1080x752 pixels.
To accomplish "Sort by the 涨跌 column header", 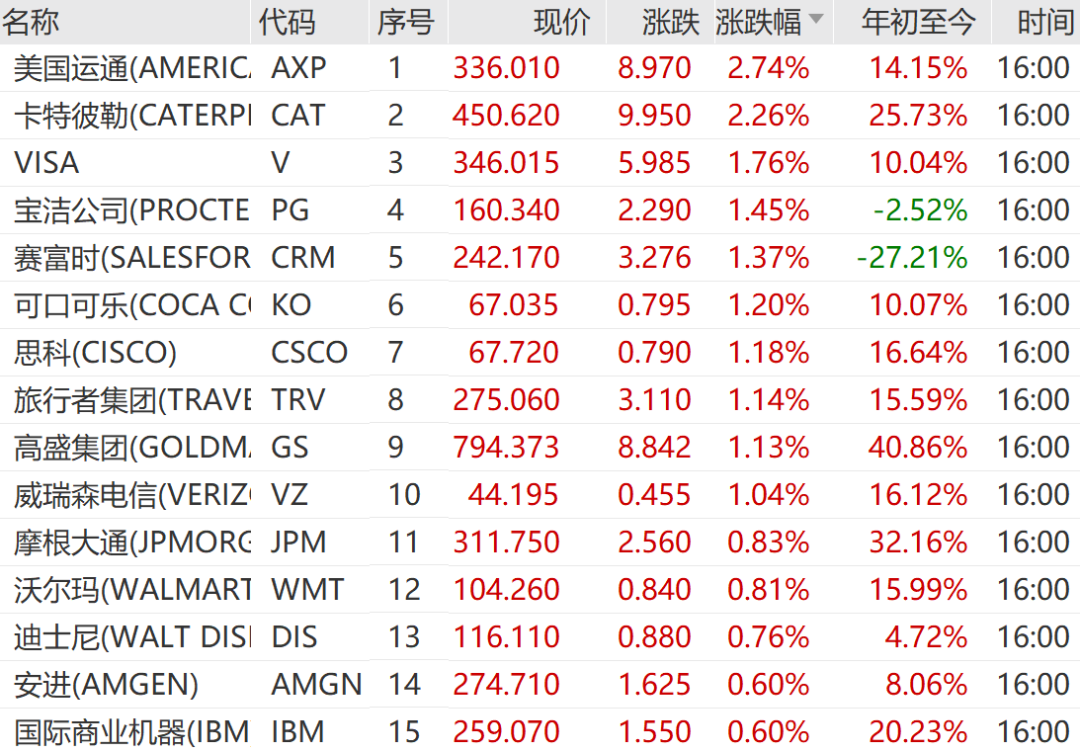I will pyautogui.click(x=671, y=22).
